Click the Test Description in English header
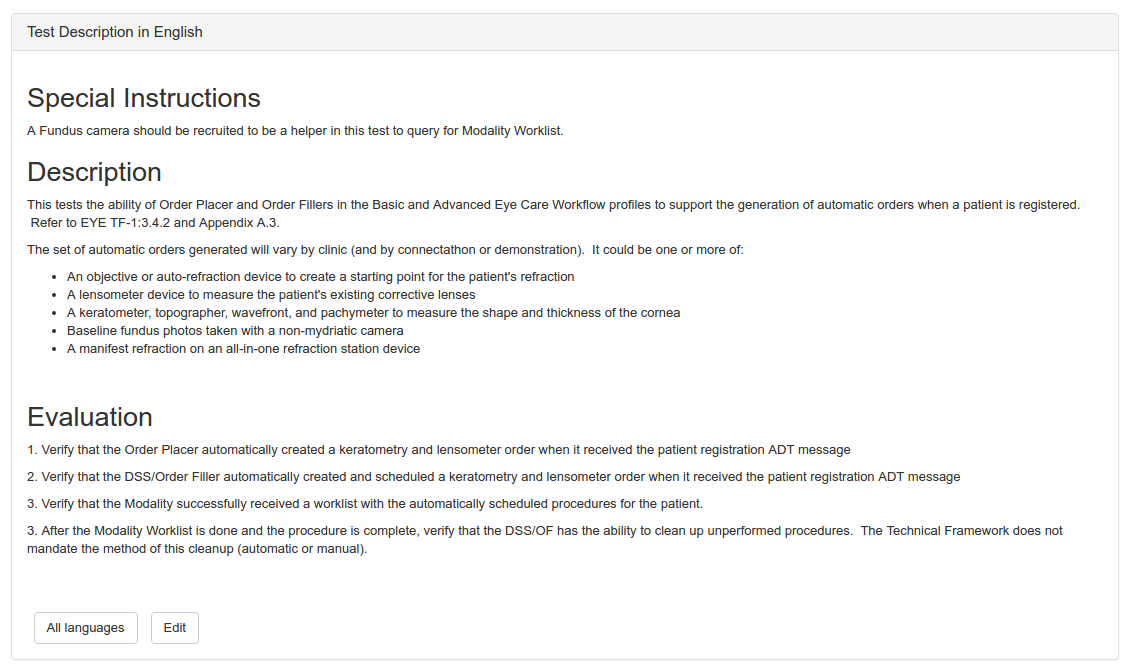The width and height of the screenshot is (1131, 672). pyautogui.click(x=115, y=32)
